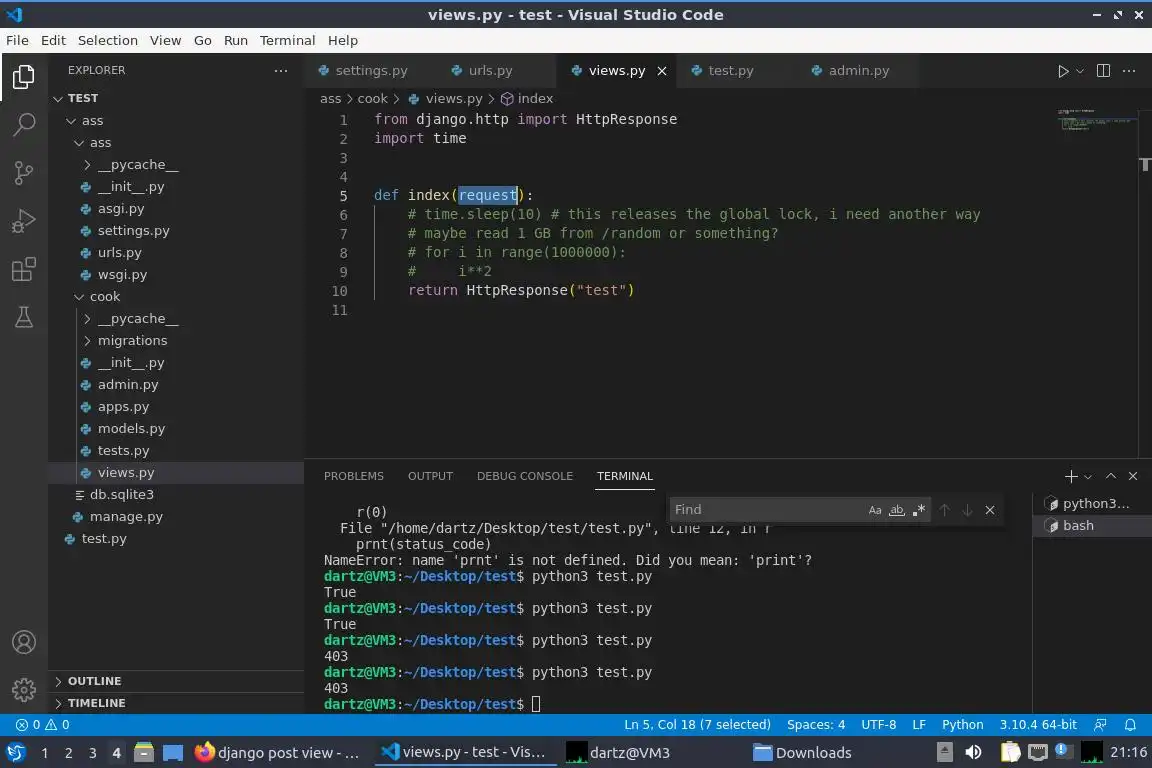Image resolution: width=1152 pixels, height=768 pixels.
Task: Switch to the PROBLEMS panel tab
Action: [353, 476]
